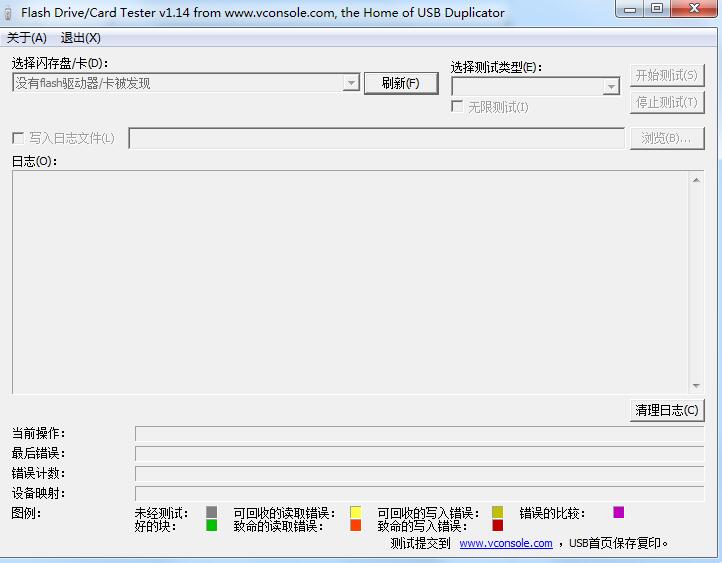Click the orange 致命的读取错误 legend swatch
The image size is (722, 563).
tap(355, 525)
